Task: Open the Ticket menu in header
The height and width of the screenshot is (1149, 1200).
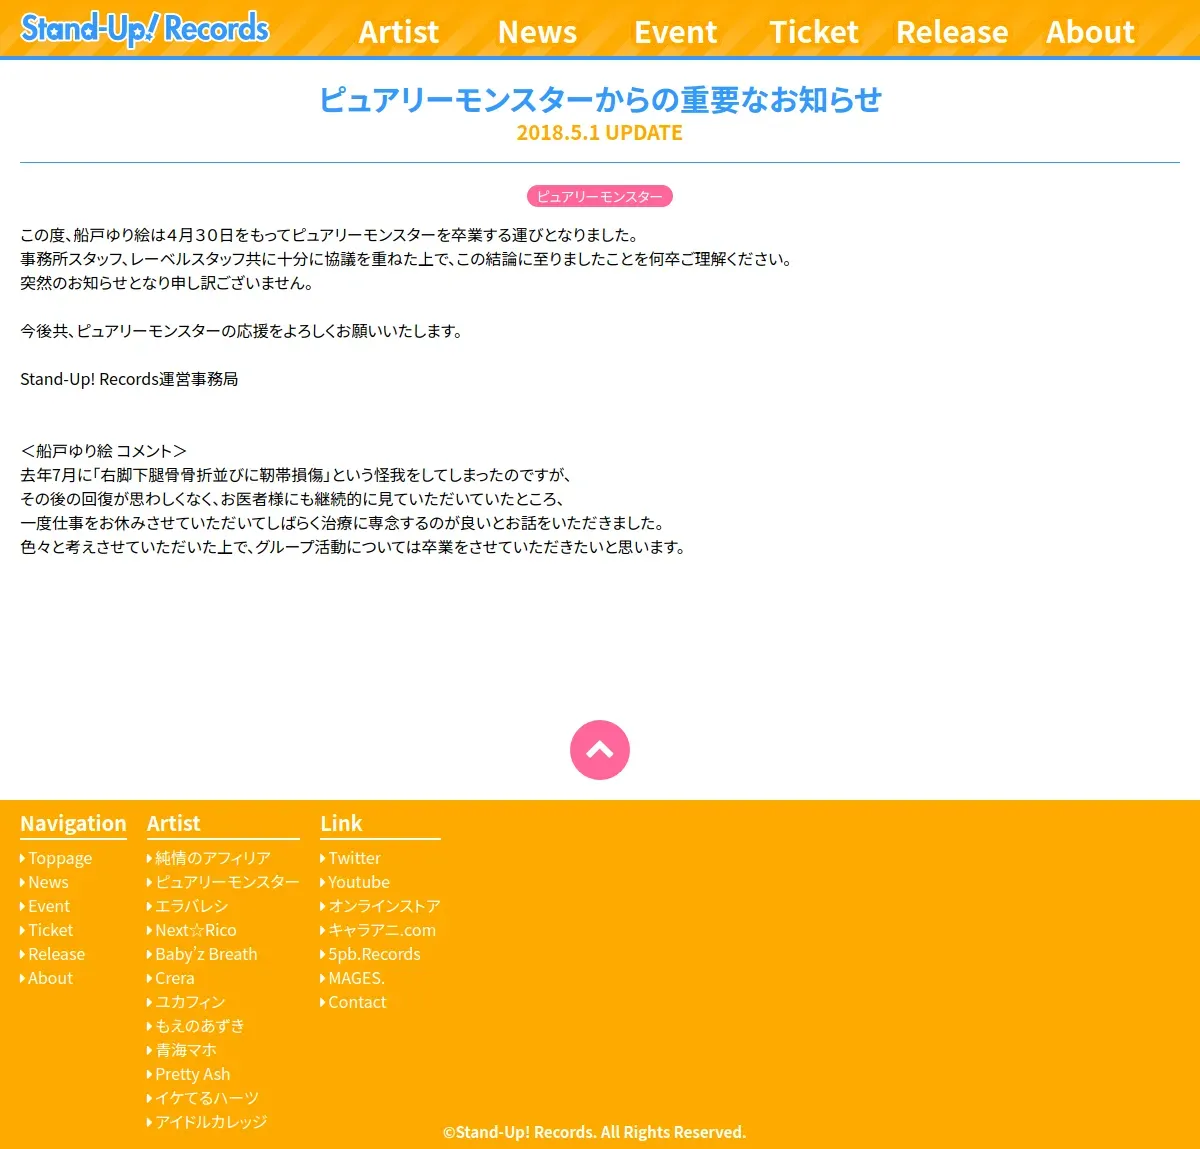Action: tap(814, 32)
